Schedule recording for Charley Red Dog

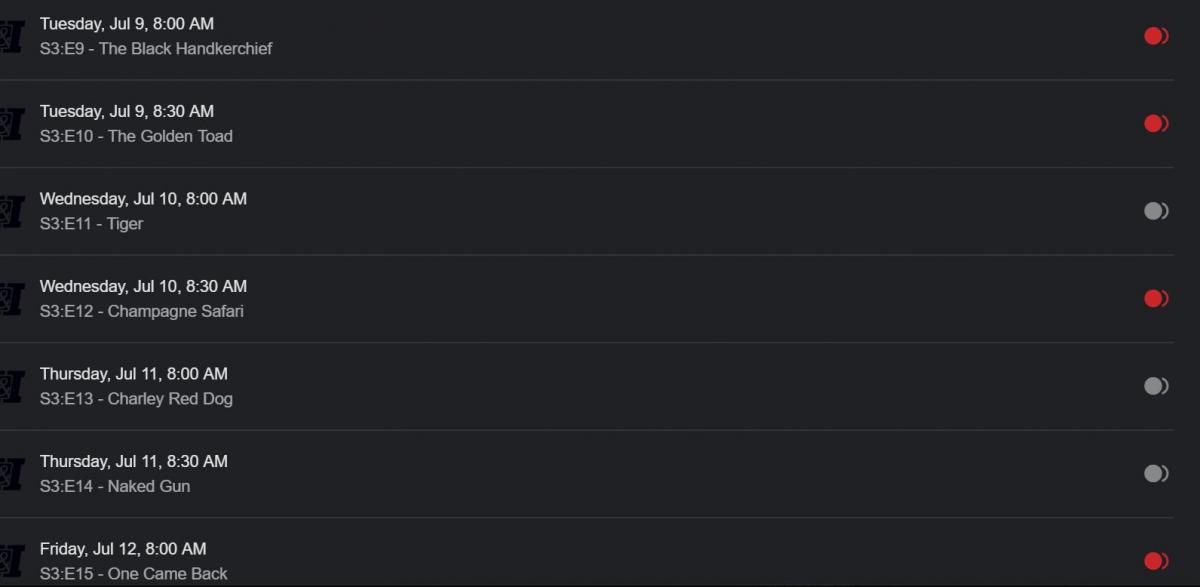click(x=1156, y=386)
